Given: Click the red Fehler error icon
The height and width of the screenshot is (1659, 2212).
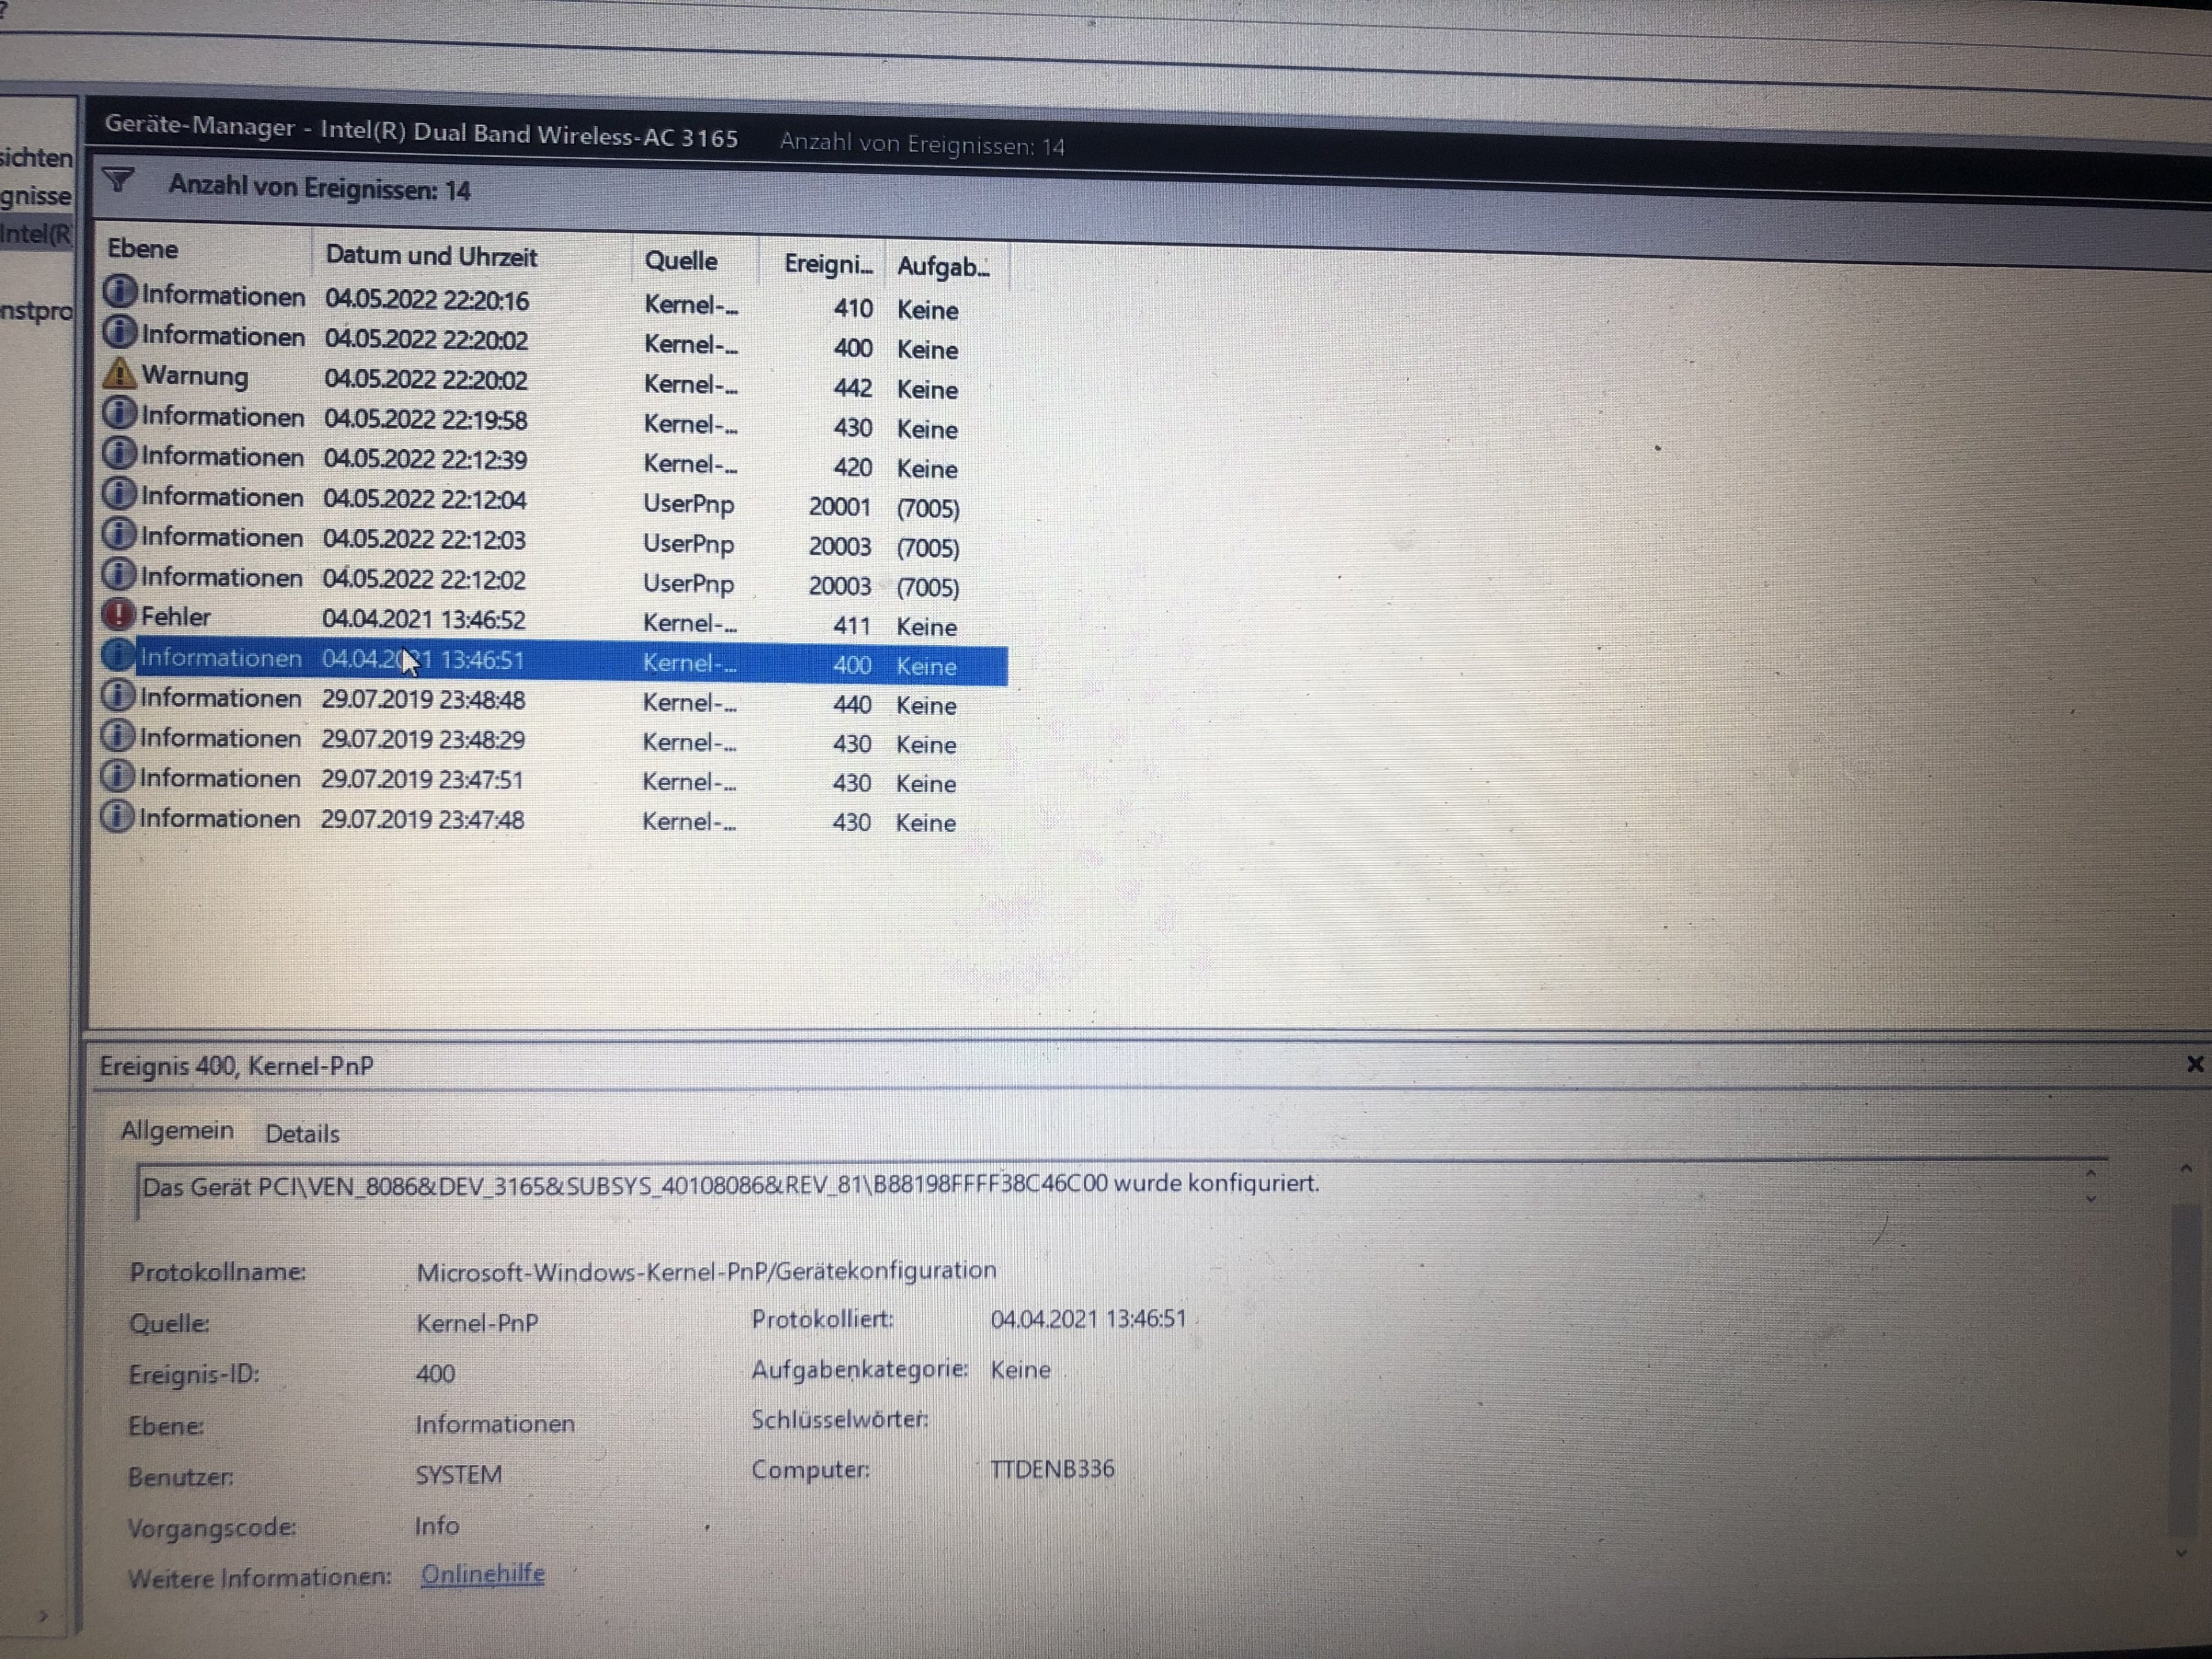Looking at the screenshot, I should click(119, 615).
